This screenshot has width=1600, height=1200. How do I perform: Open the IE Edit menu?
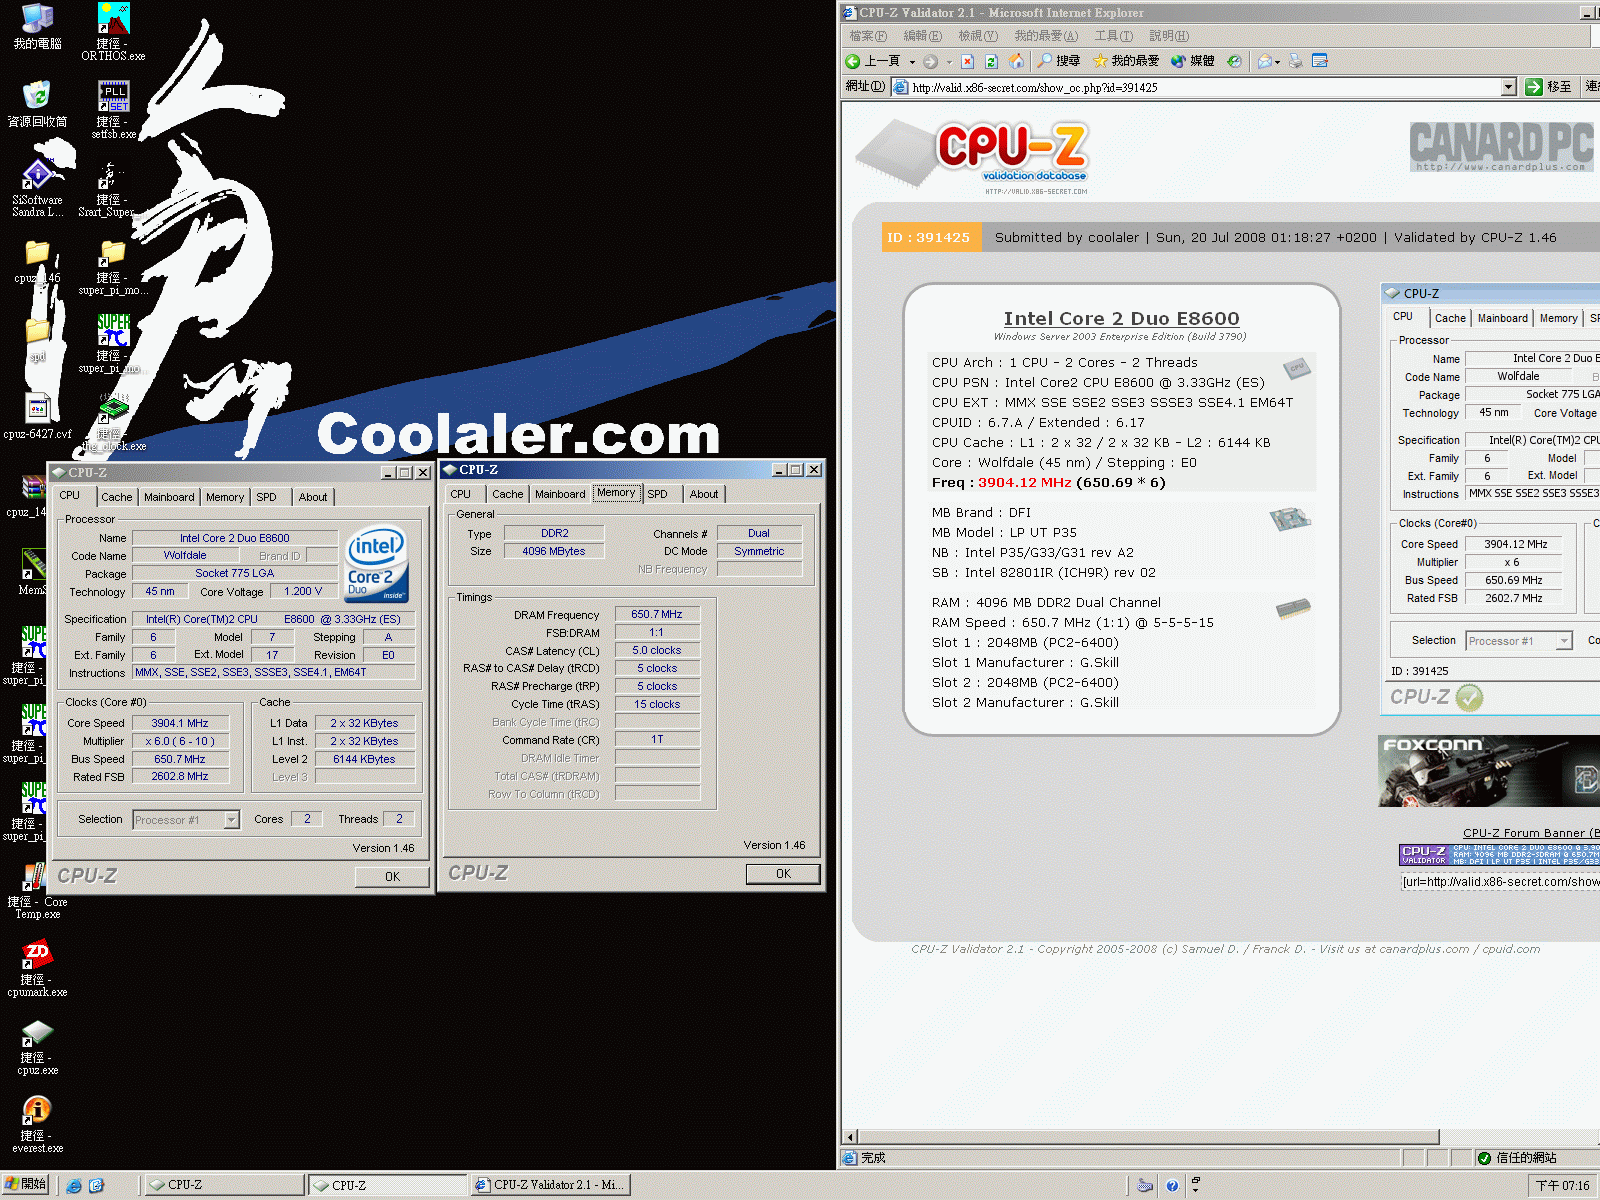point(922,36)
